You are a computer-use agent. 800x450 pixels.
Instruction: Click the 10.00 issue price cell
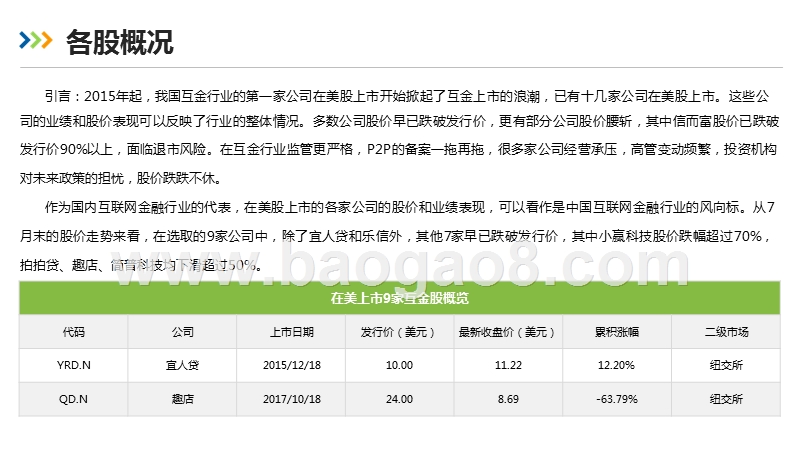399,365
